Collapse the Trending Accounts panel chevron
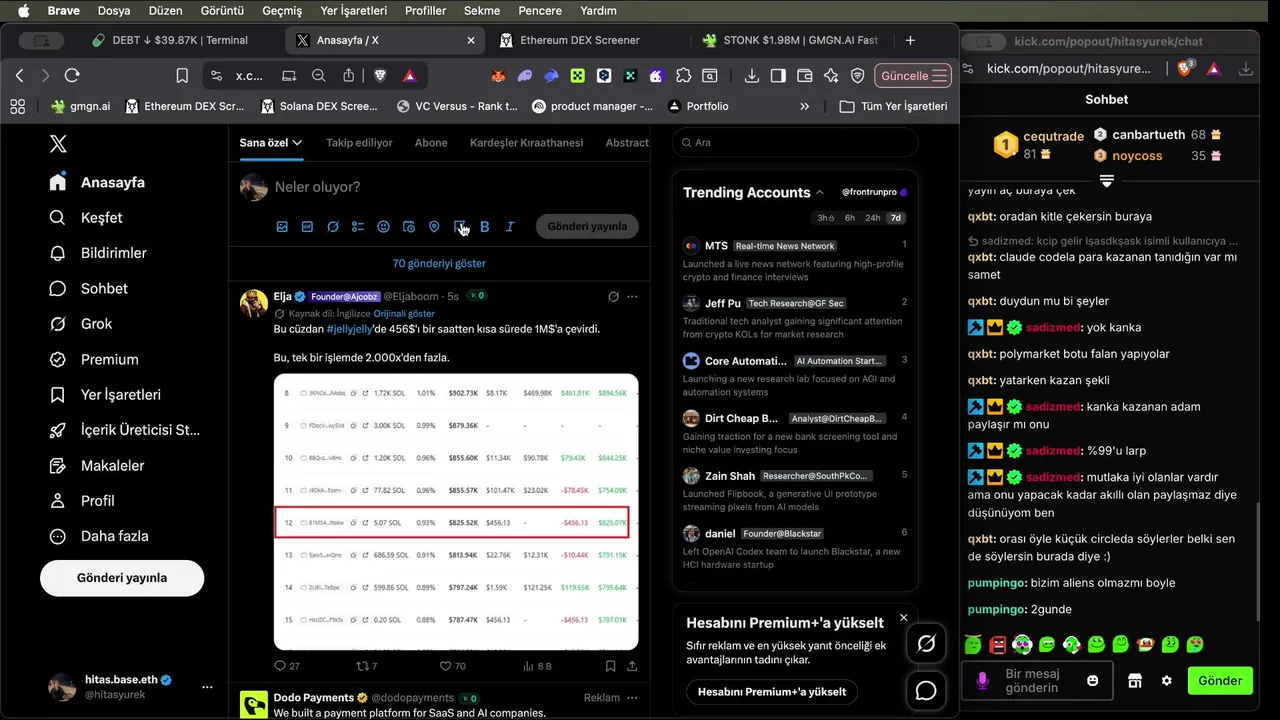The width and height of the screenshot is (1280, 720). [x=820, y=192]
